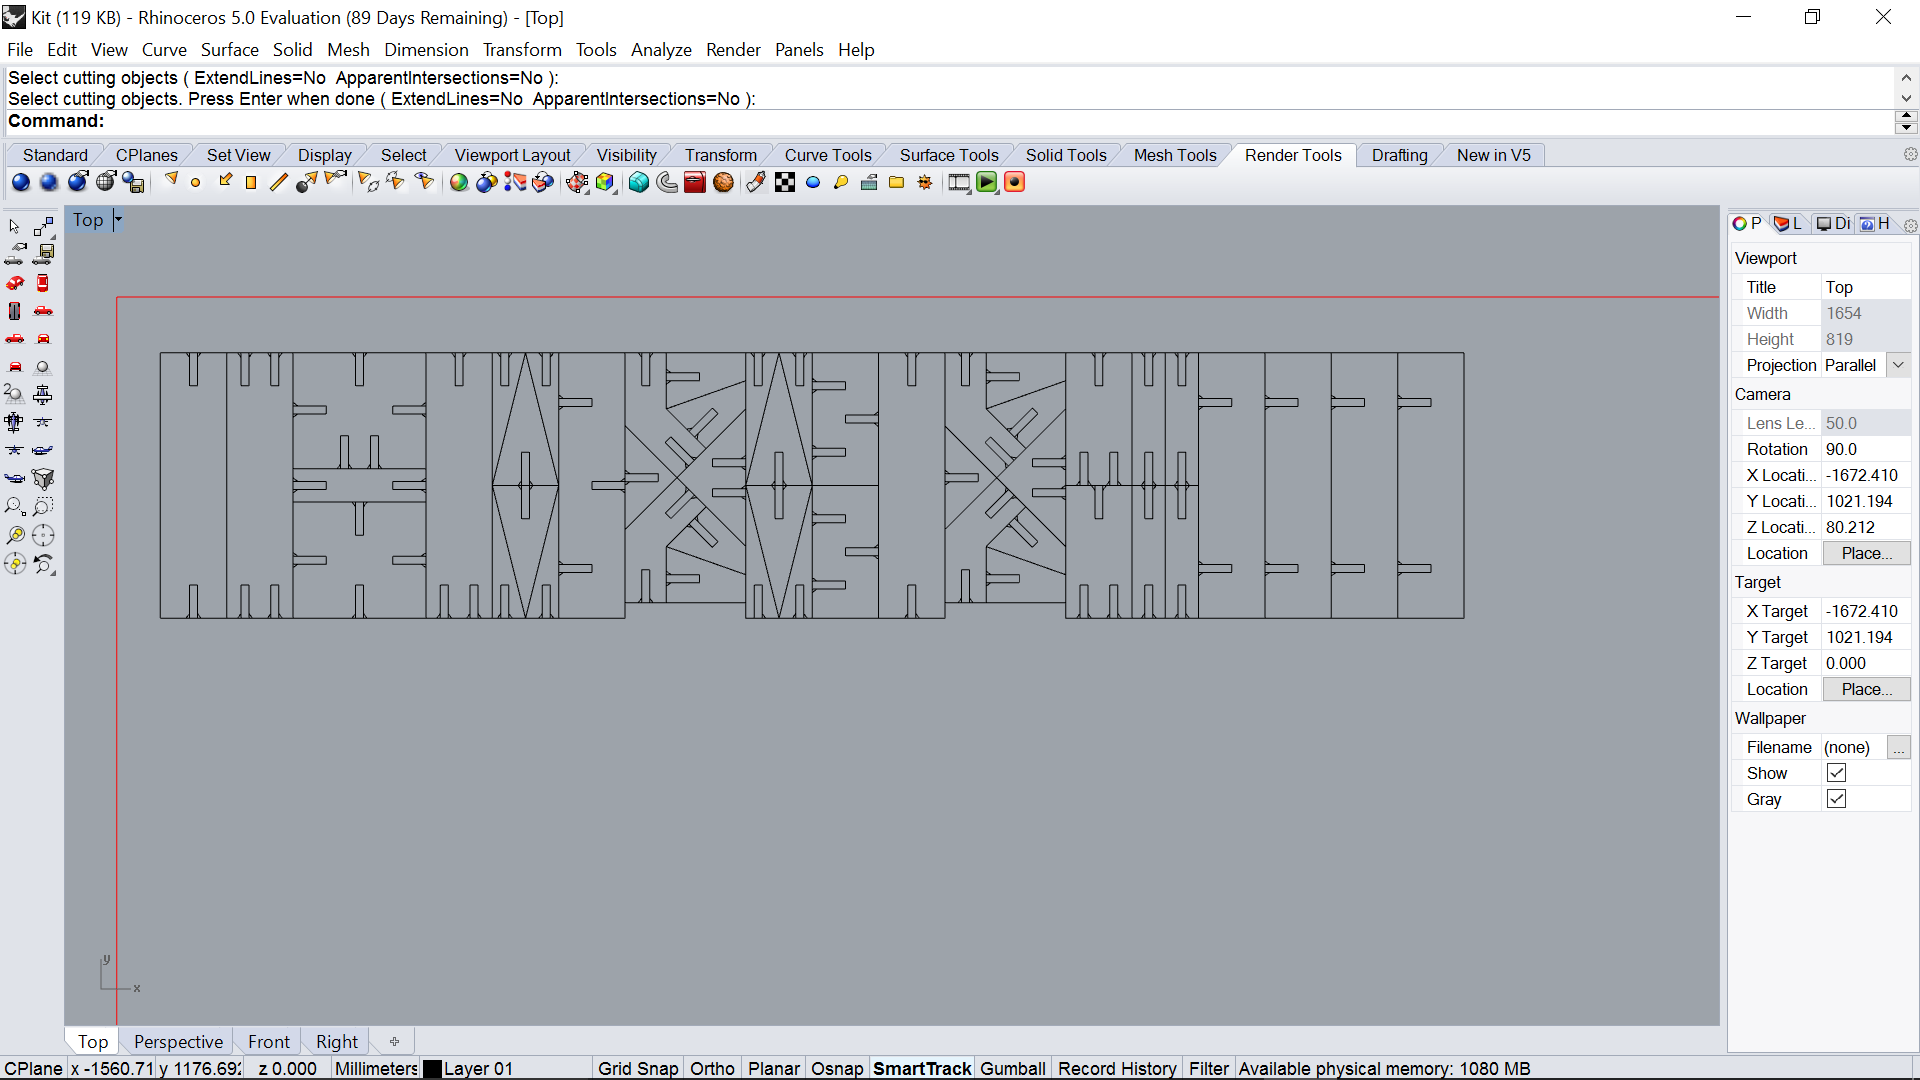Open the Analyze menu
Viewport: 1920px width, 1080px height.
(x=661, y=49)
